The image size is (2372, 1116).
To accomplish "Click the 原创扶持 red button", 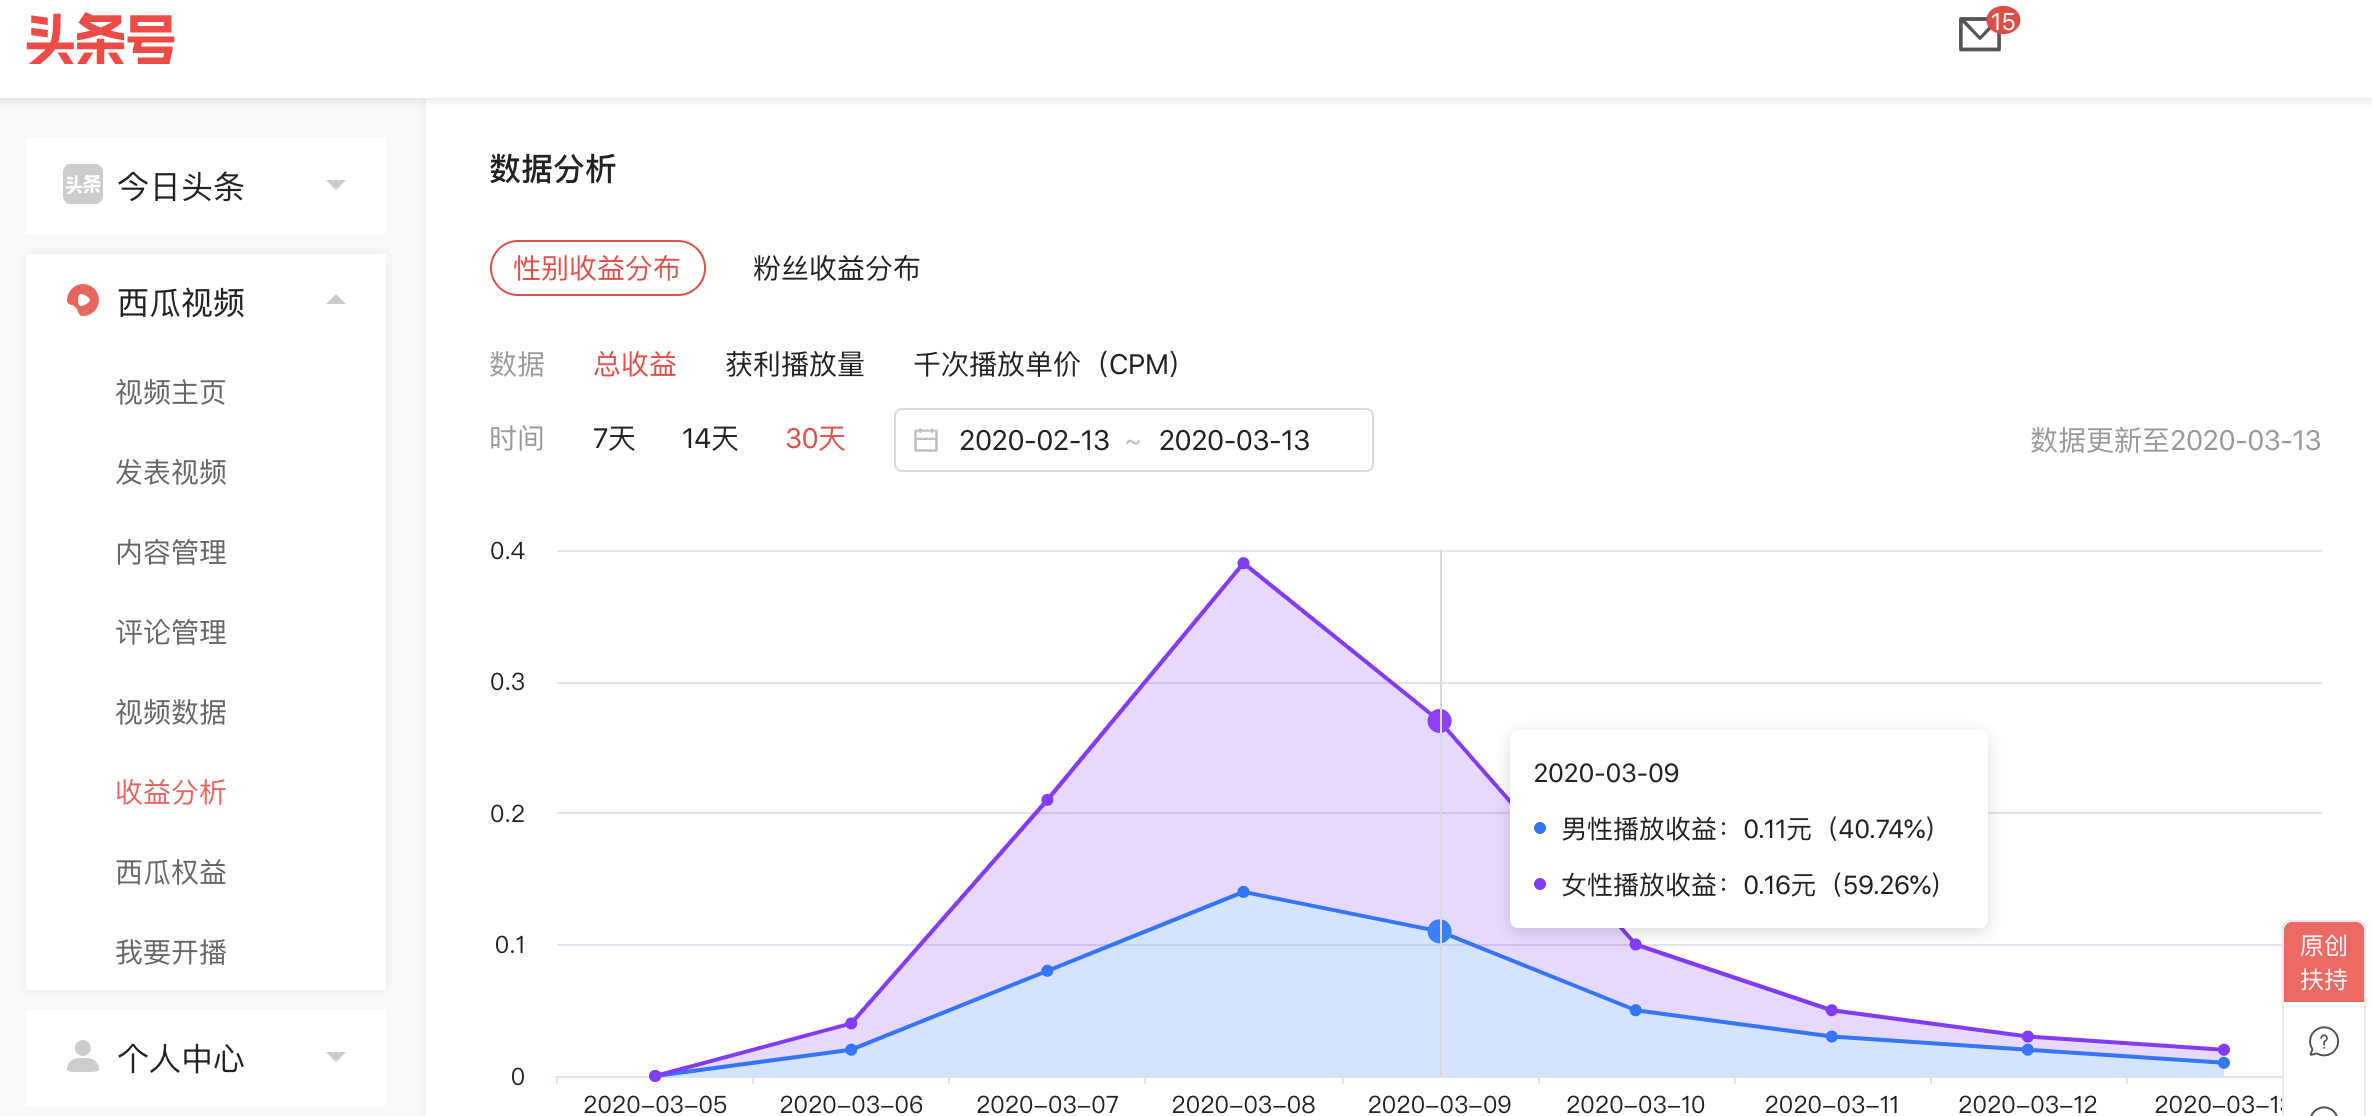I will click(2323, 961).
